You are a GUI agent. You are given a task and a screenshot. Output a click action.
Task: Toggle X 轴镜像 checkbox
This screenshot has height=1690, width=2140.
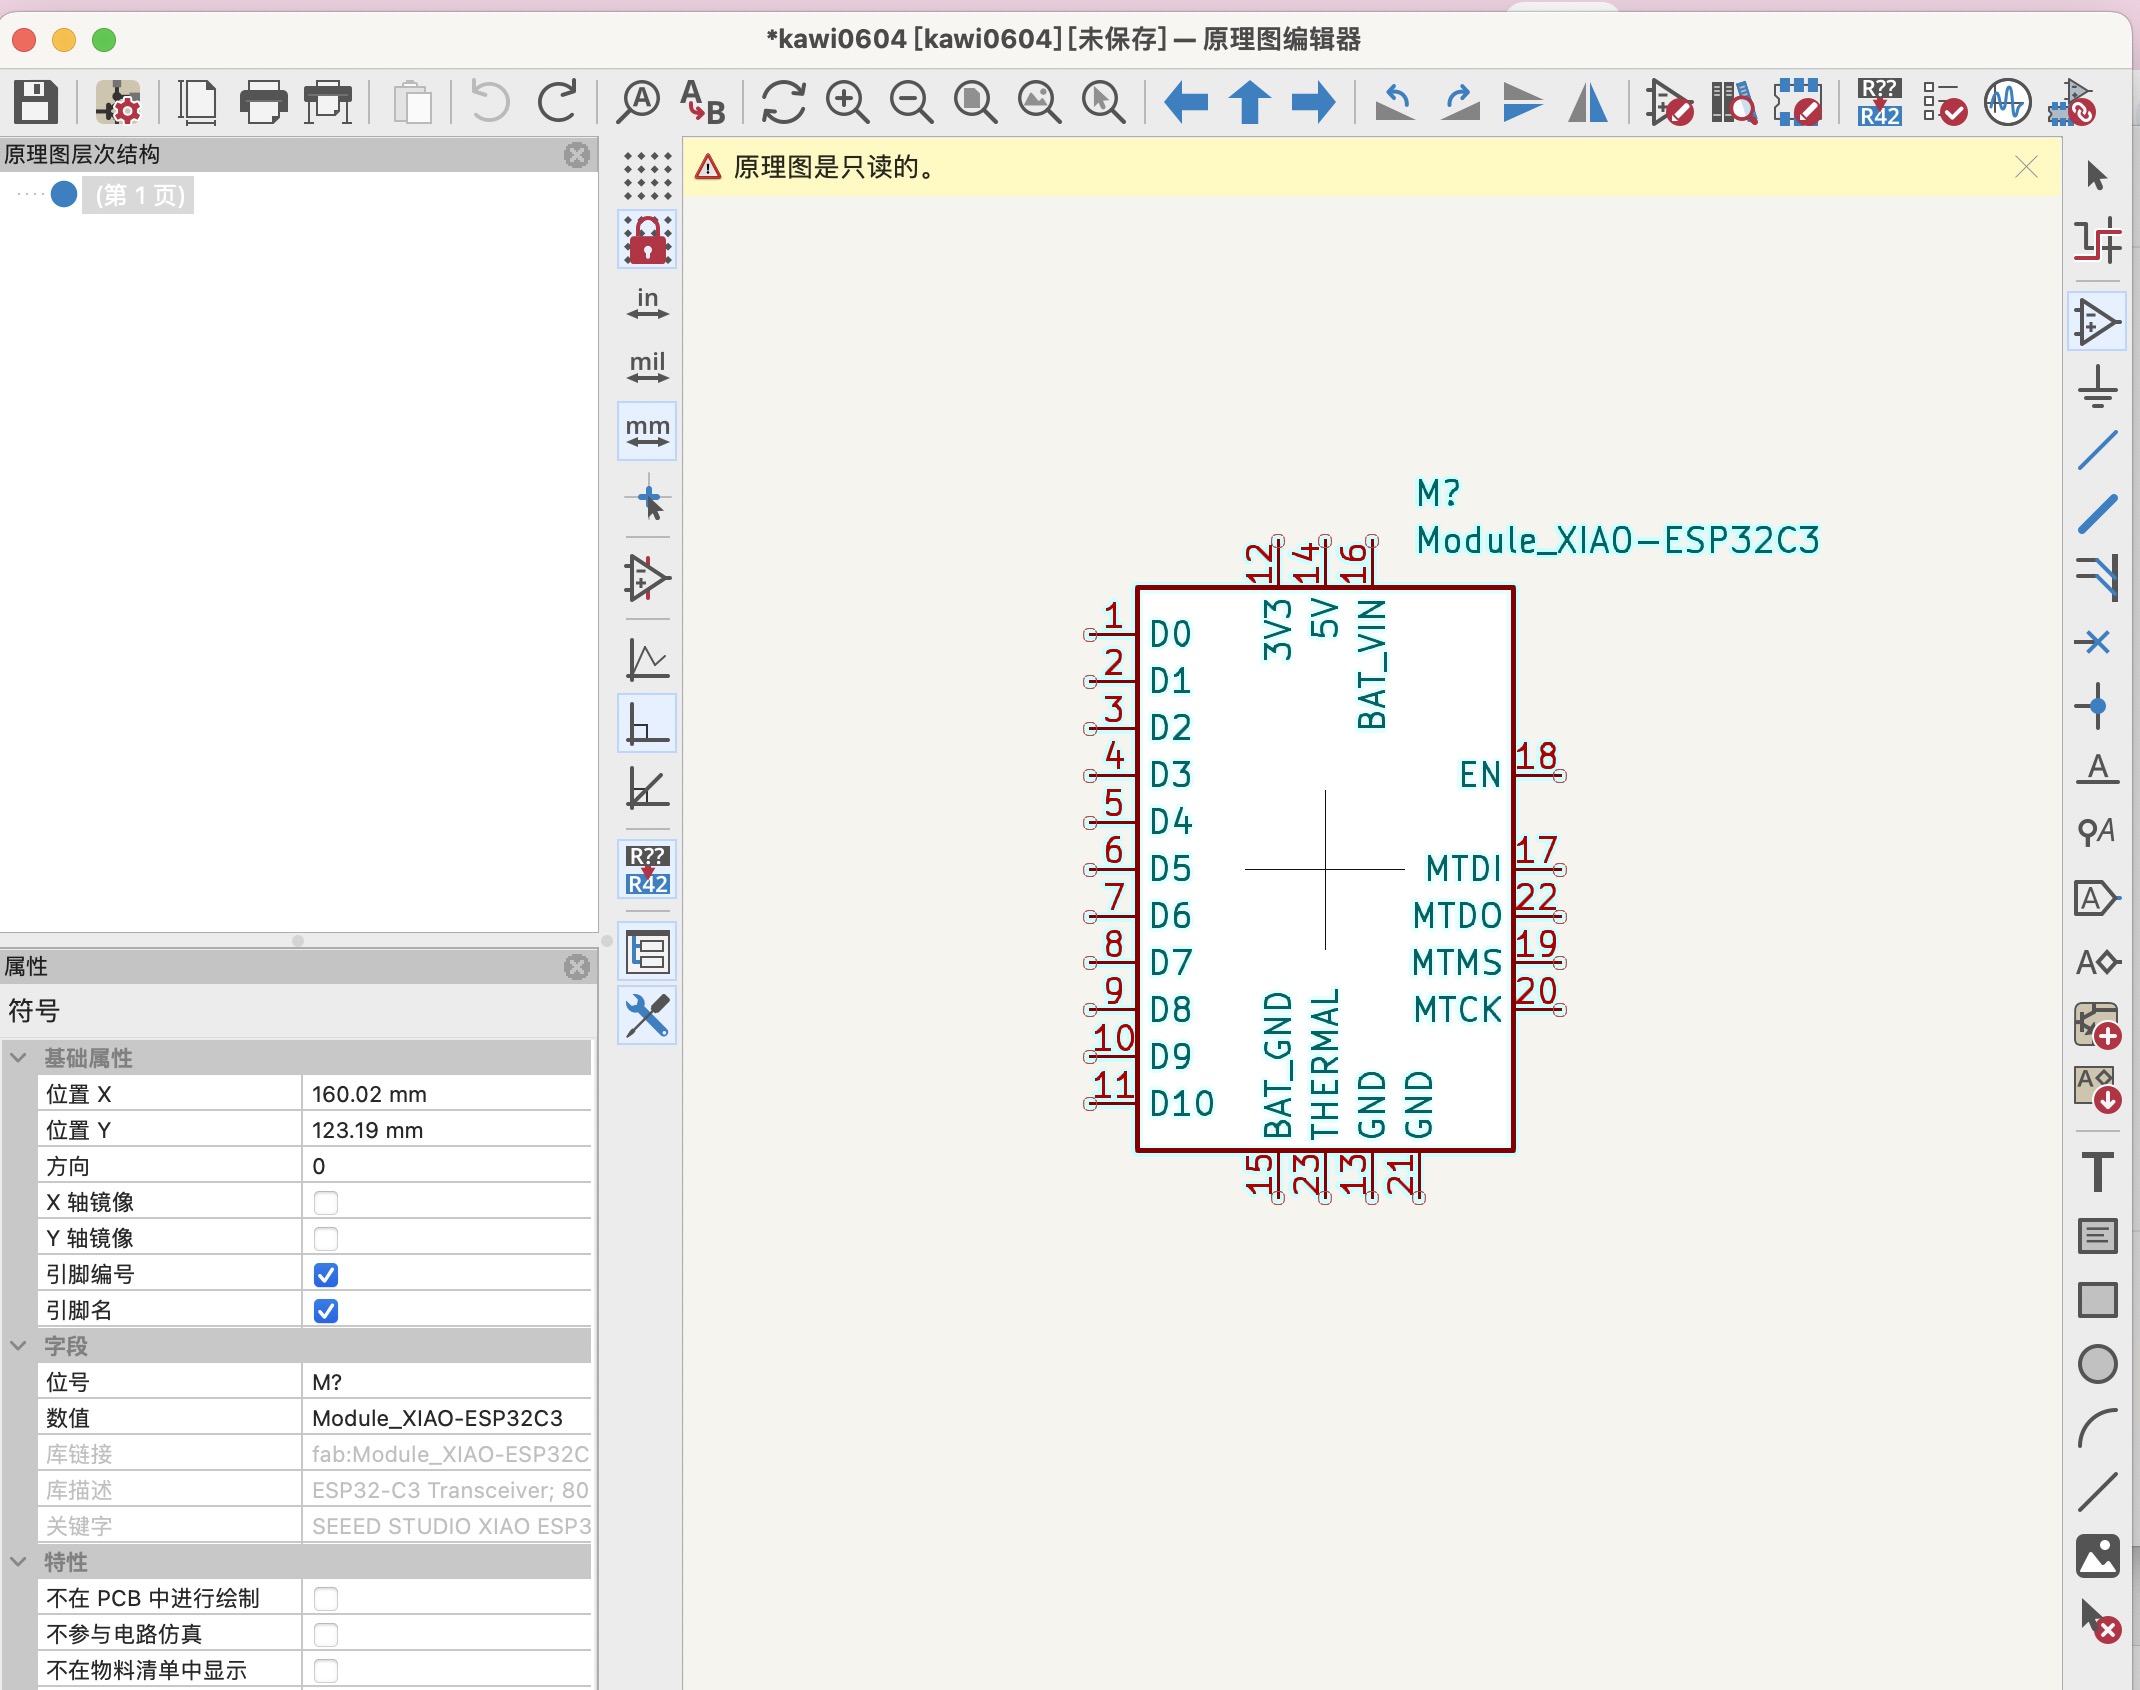[x=326, y=1202]
